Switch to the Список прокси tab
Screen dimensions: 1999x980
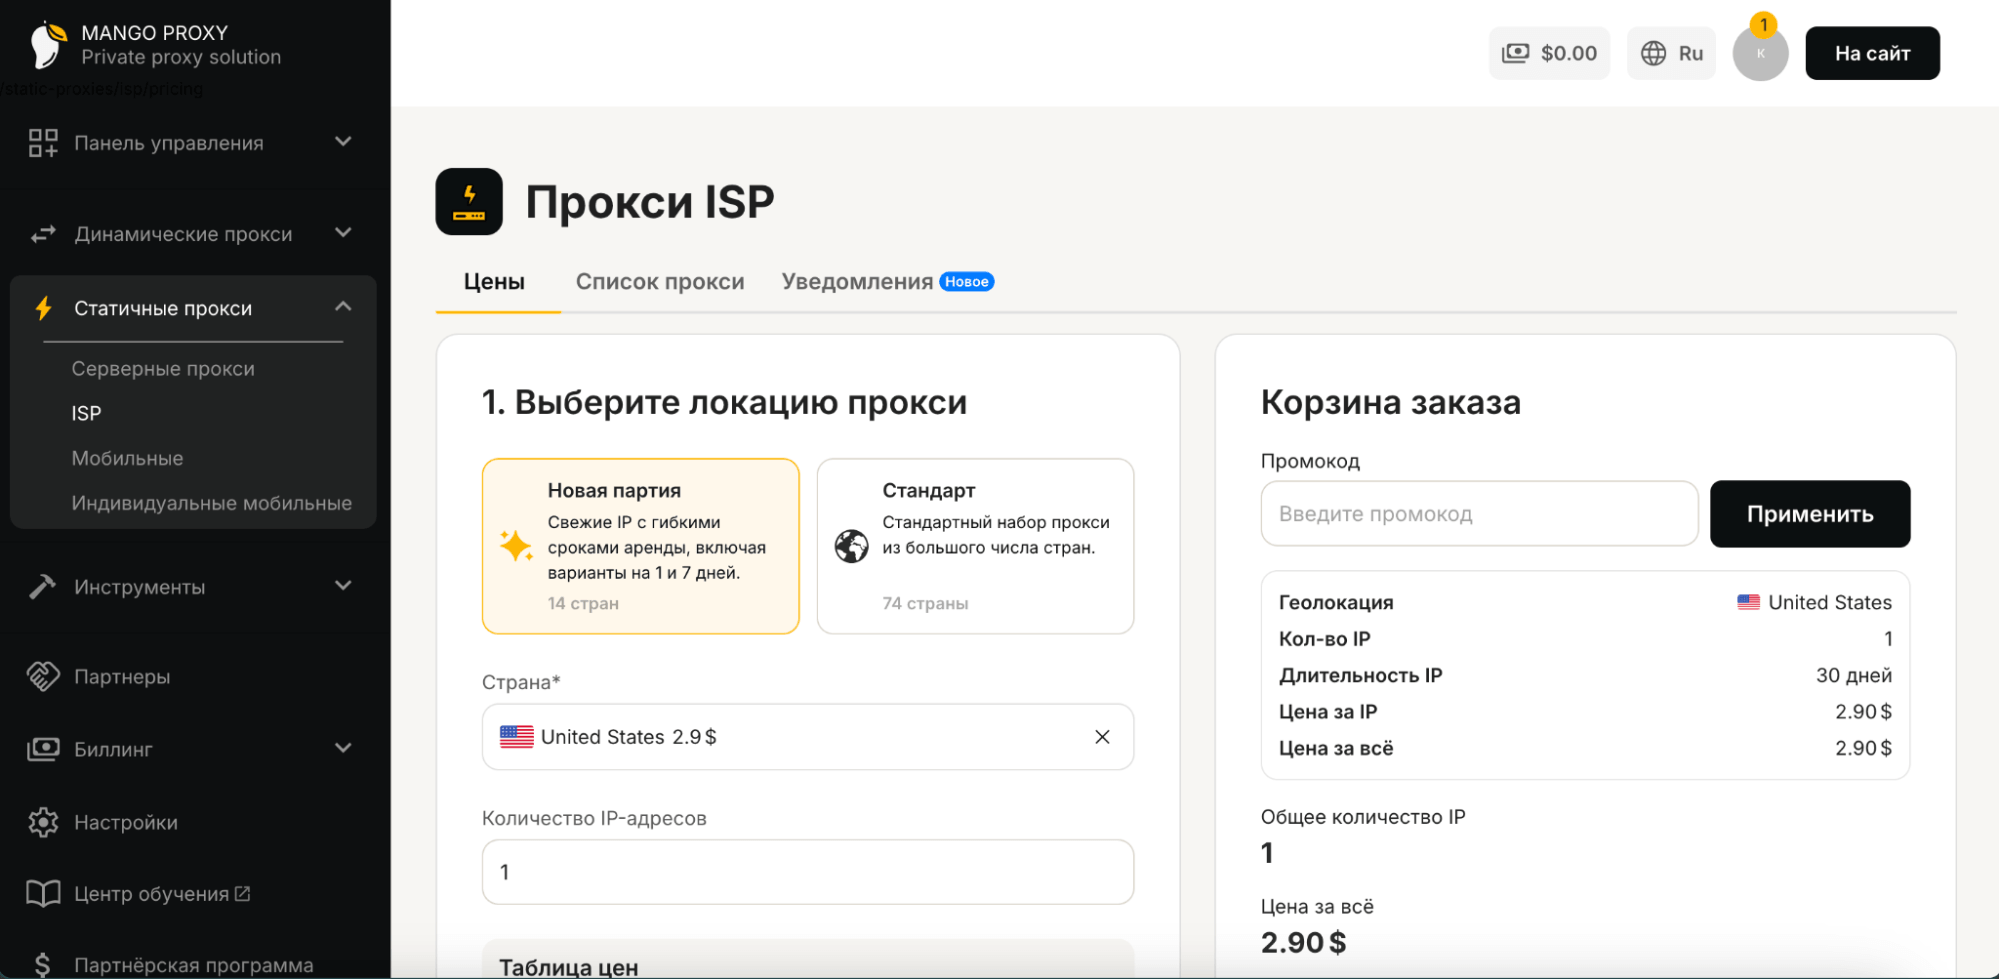coord(660,282)
